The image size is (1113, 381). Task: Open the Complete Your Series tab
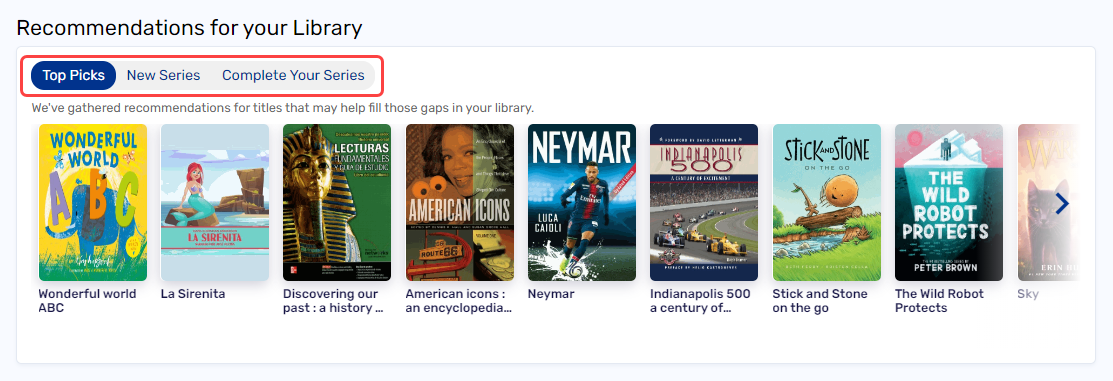pyautogui.click(x=293, y=75)
